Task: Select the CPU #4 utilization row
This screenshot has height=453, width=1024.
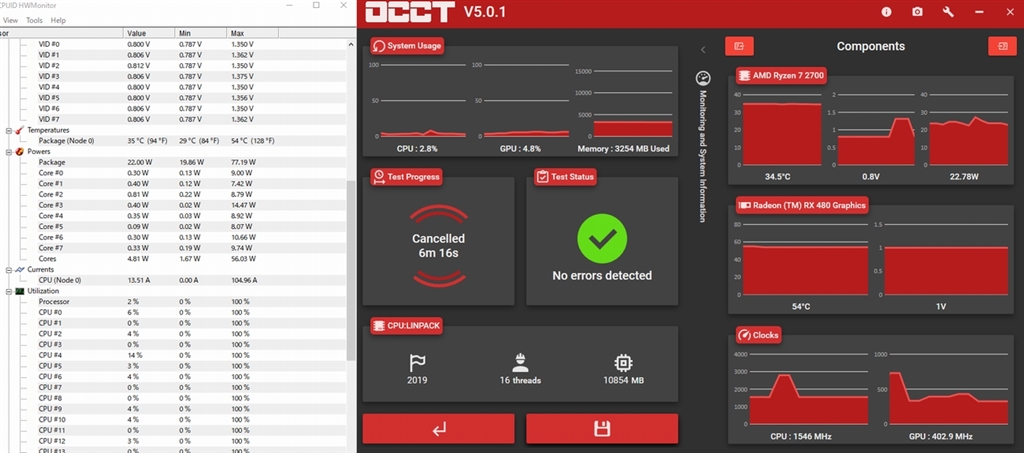Action: tap(173, 355)
